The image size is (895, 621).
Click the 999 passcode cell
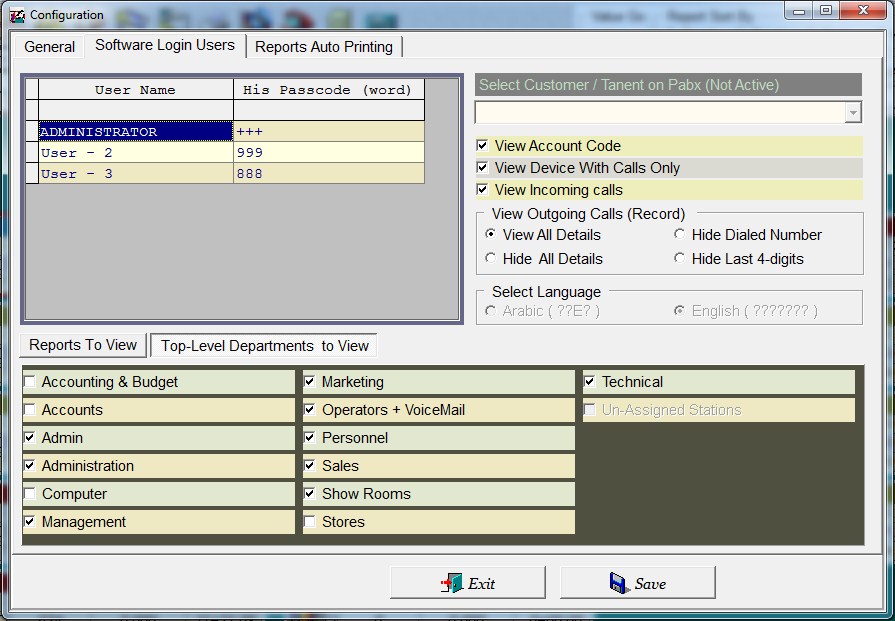[329, 152]
